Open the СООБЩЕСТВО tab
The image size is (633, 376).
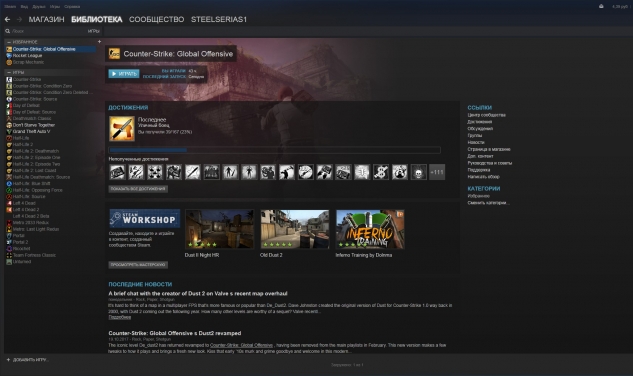pos(156,19)
